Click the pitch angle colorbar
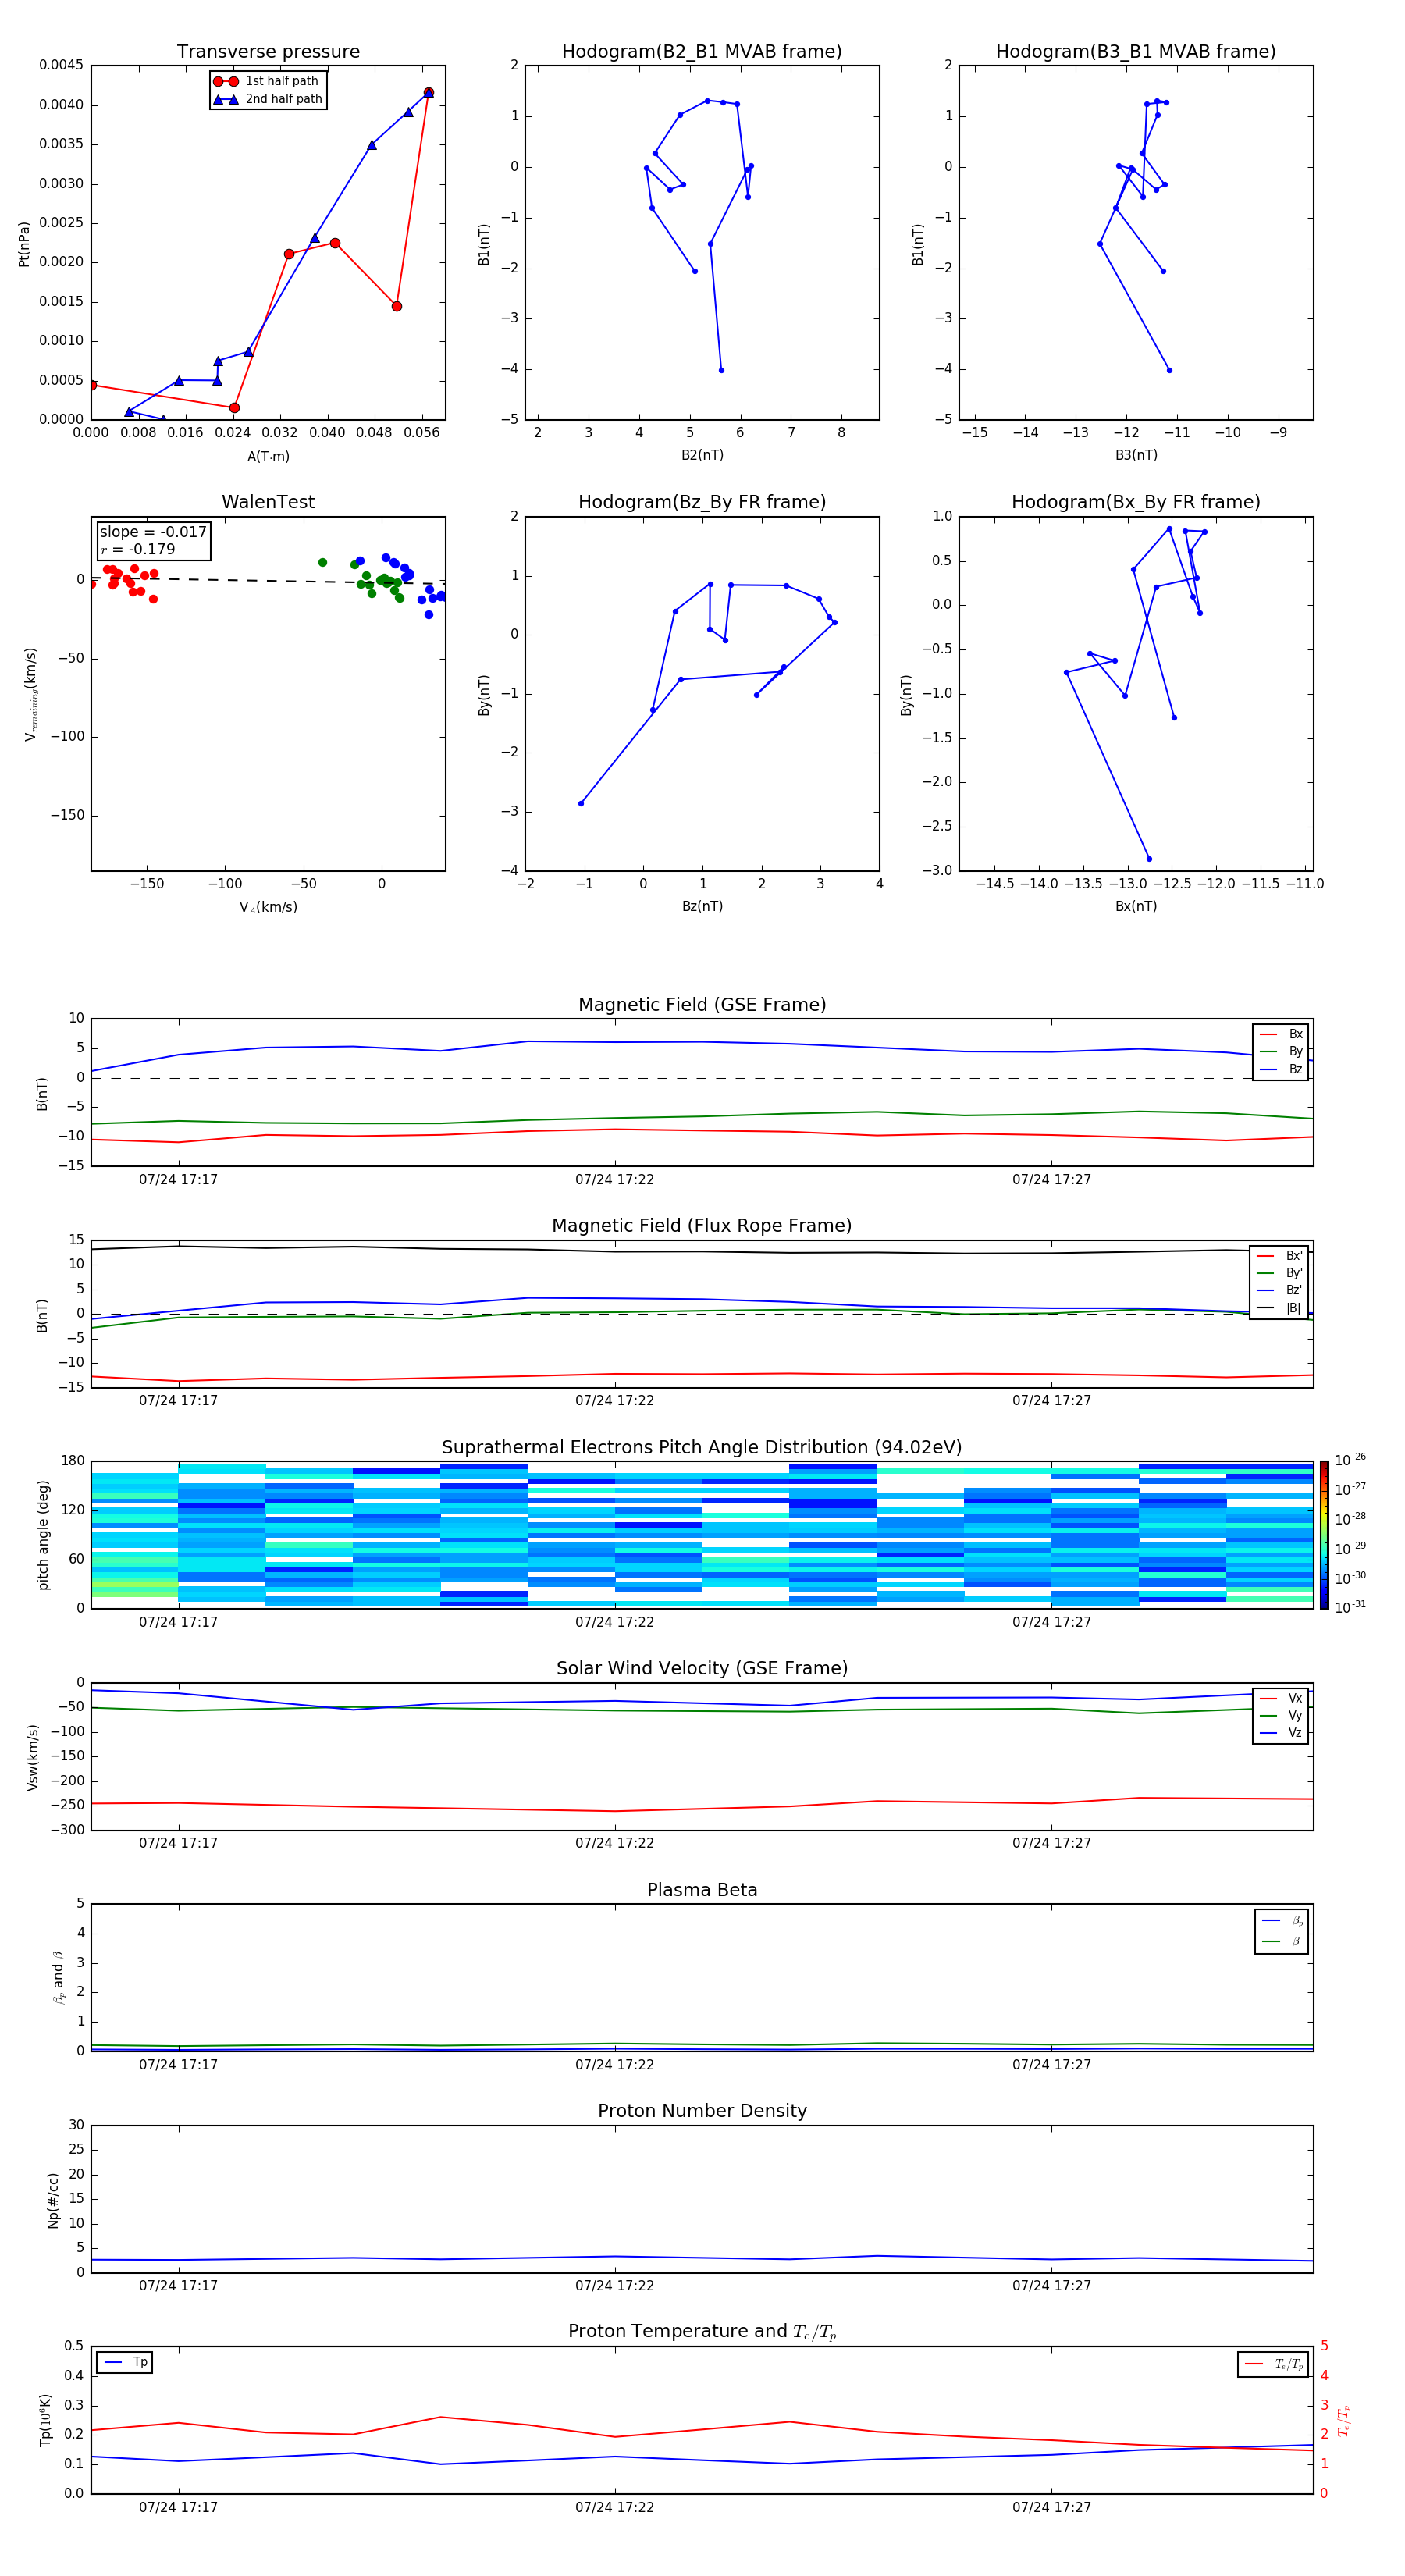The image size is (1405, 2576). (x=1324, y=1535)
